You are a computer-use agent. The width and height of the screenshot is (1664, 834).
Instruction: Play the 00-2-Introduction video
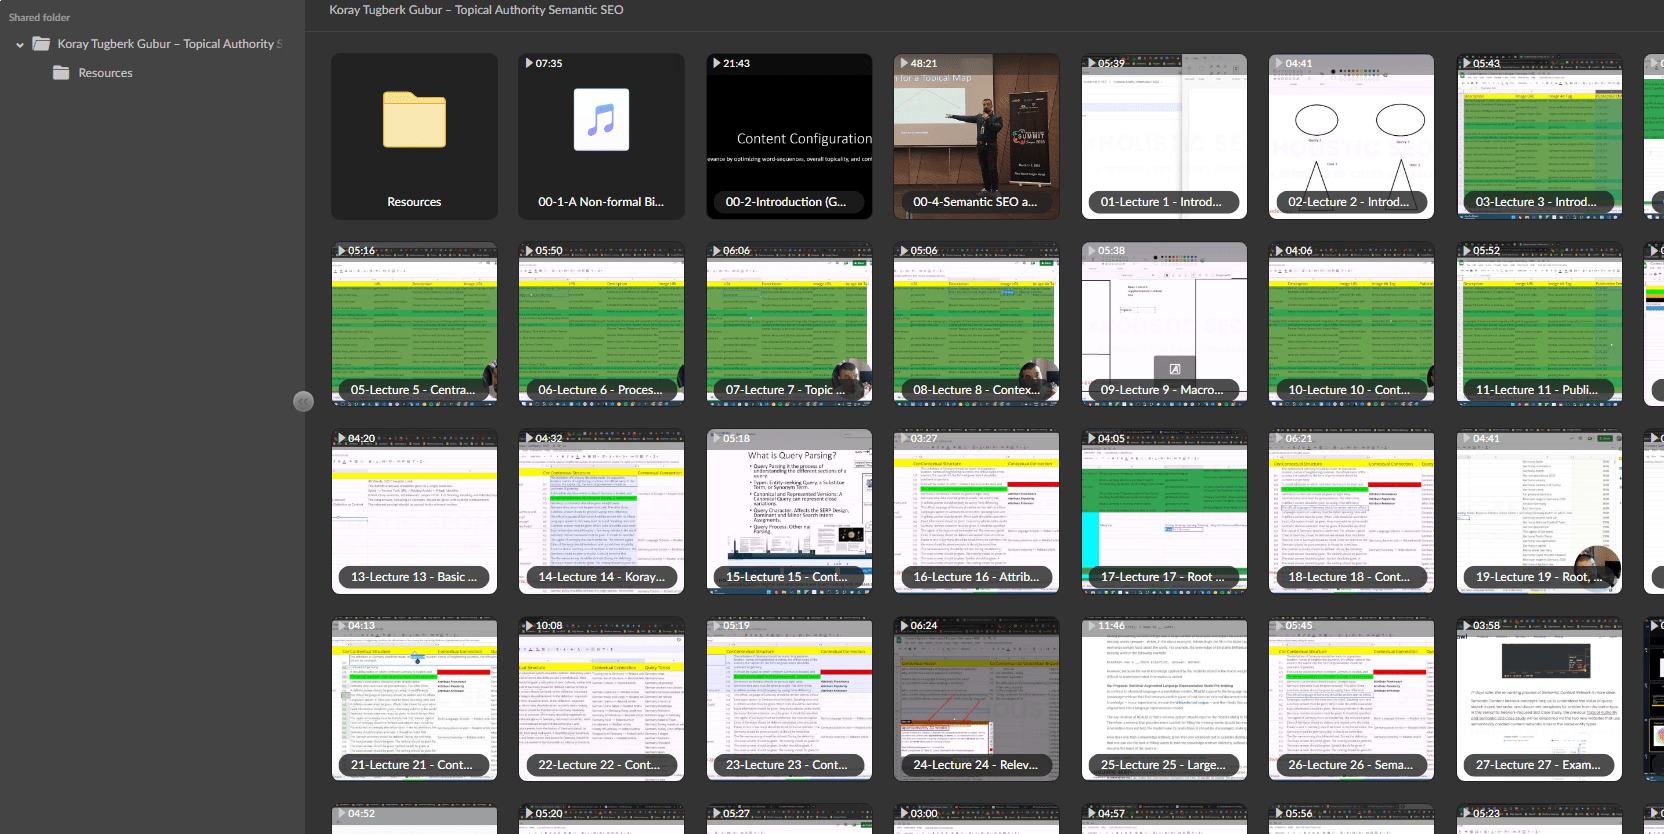tap(789, 137)
